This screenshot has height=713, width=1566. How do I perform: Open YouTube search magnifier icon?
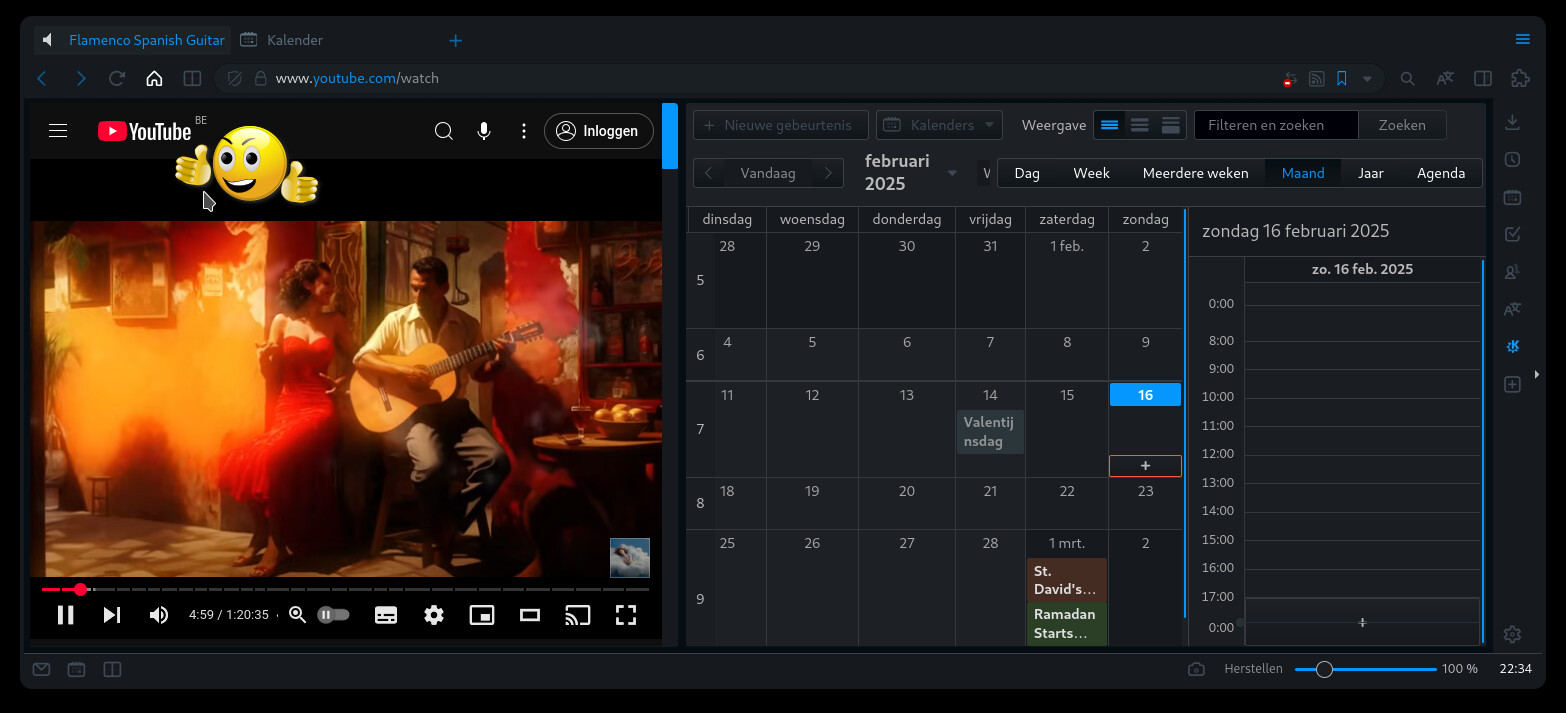[444, 131]
